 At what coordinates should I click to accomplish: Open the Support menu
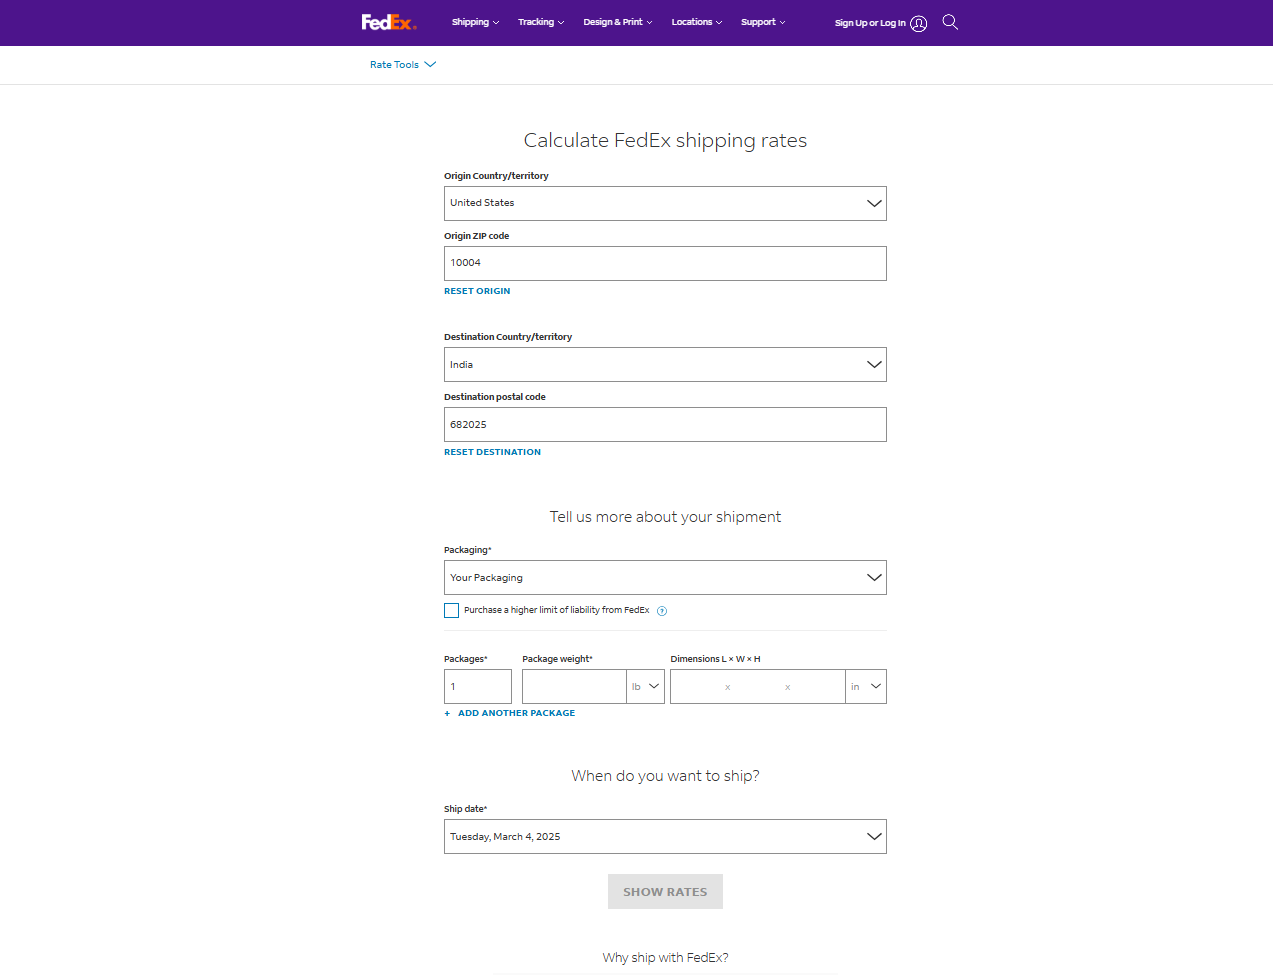click(x=763, y=22)
